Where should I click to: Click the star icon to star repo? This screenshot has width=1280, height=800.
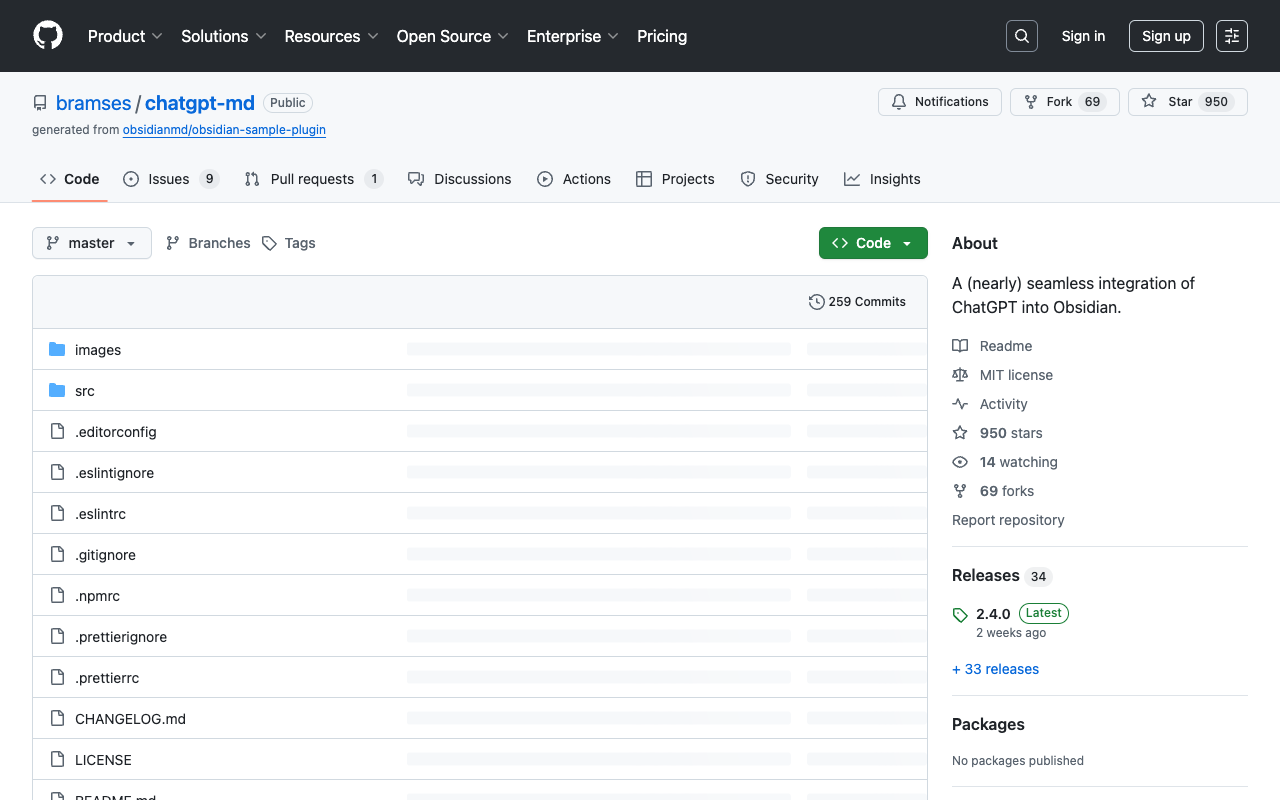(1149, 102)
